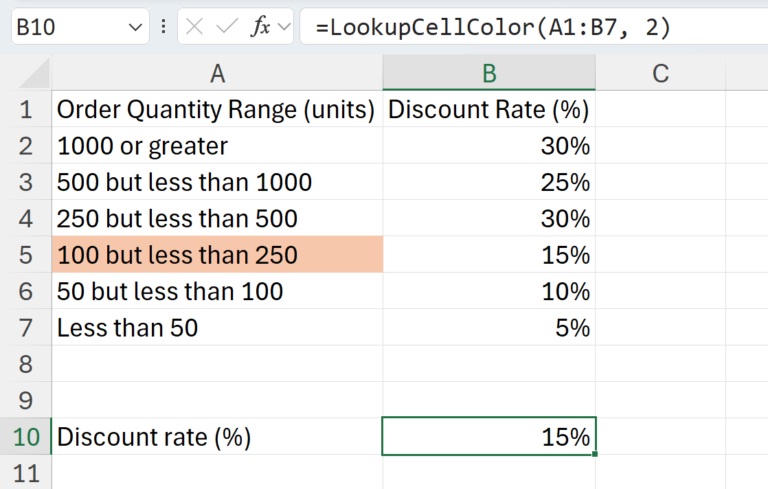Viewport: 768px width, 489px height.
Task: Select column A header
Action: click(216, 73)
